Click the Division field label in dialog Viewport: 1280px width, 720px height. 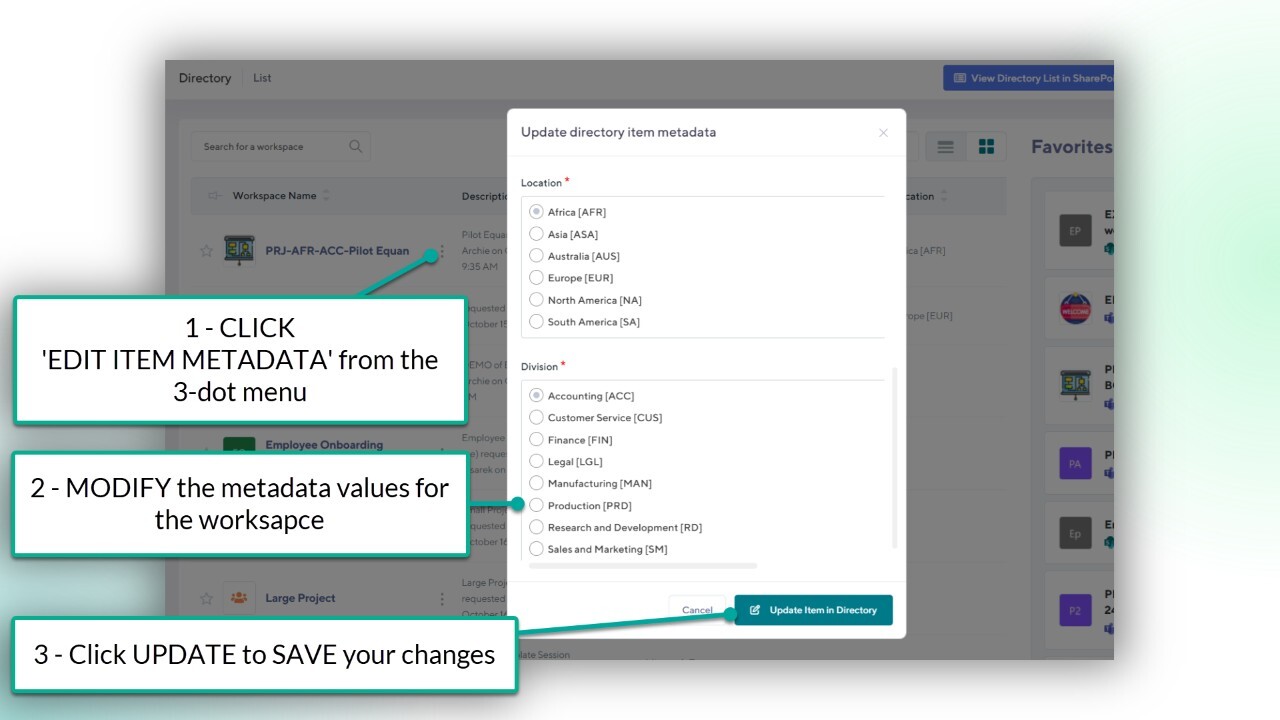[539, 367]
